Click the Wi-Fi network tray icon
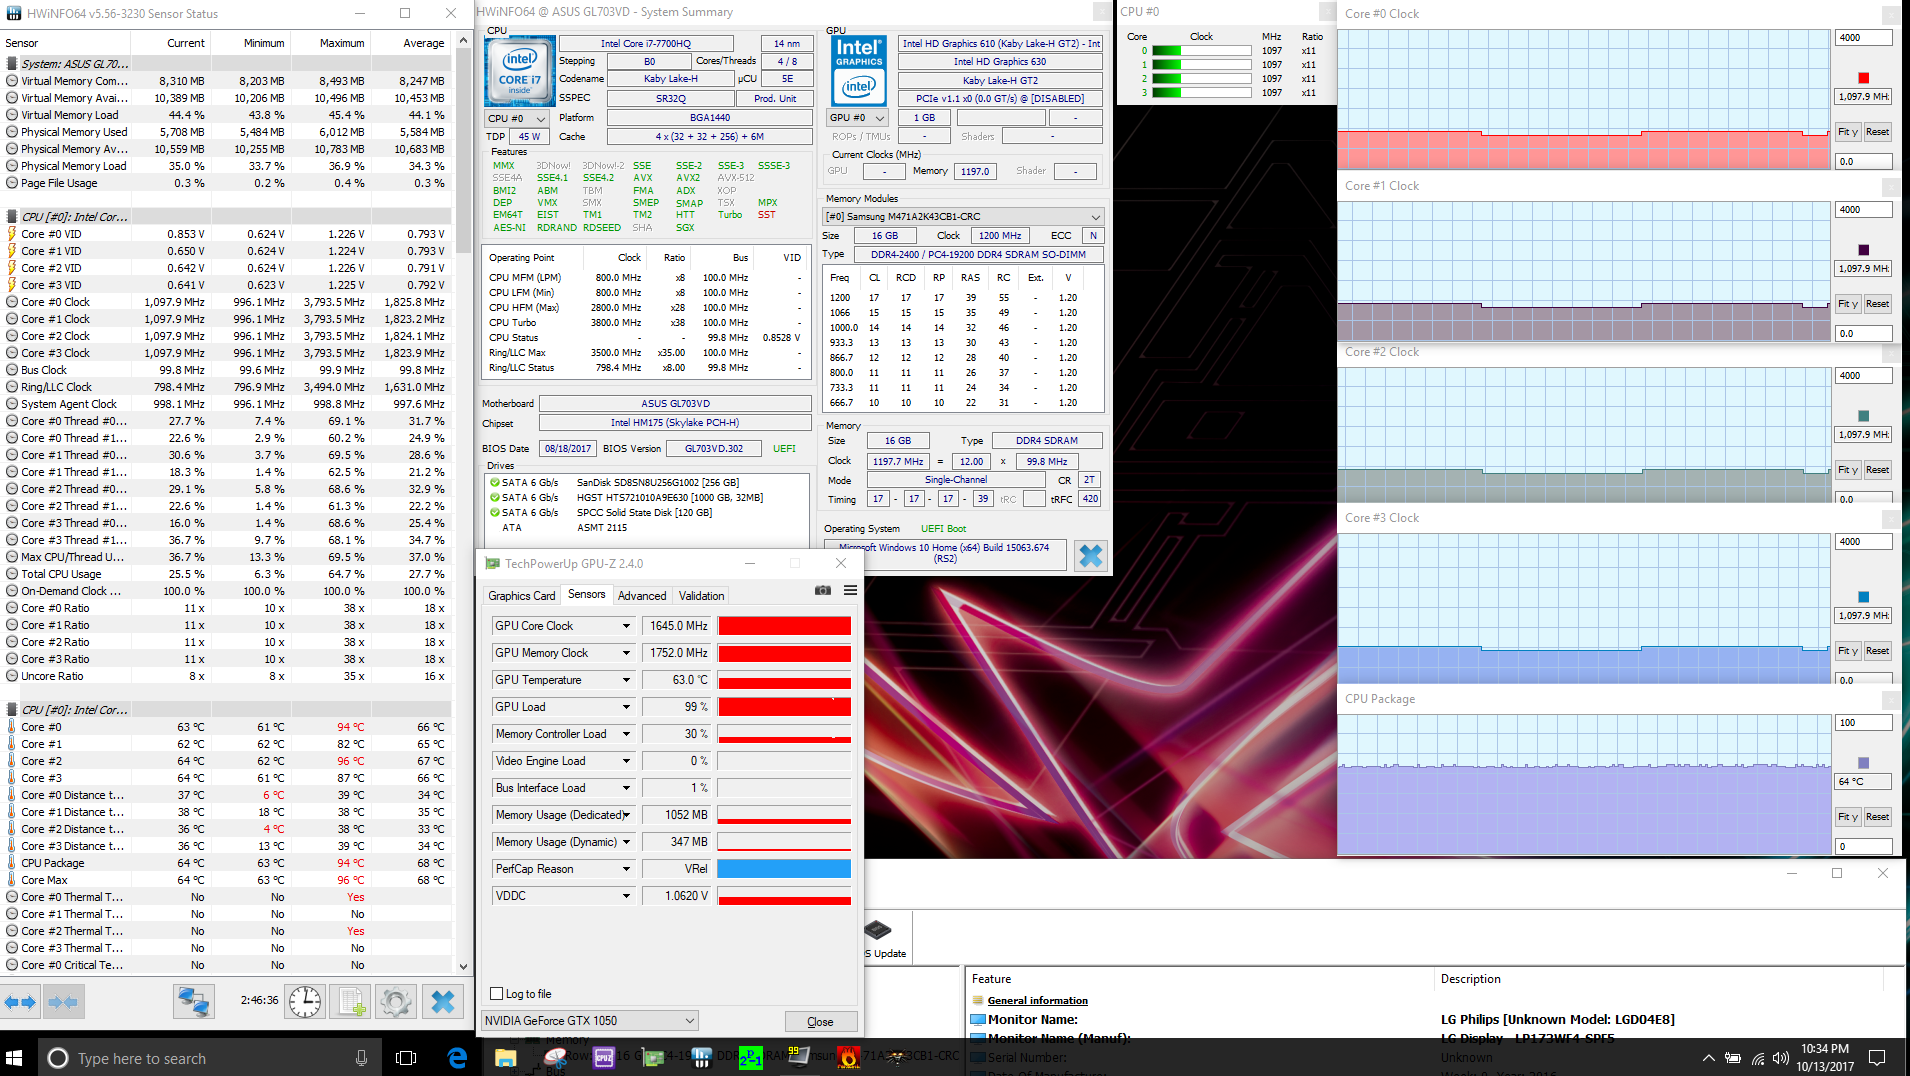Viewport: 1910px width, 1076px height. coord(1757,1058)
